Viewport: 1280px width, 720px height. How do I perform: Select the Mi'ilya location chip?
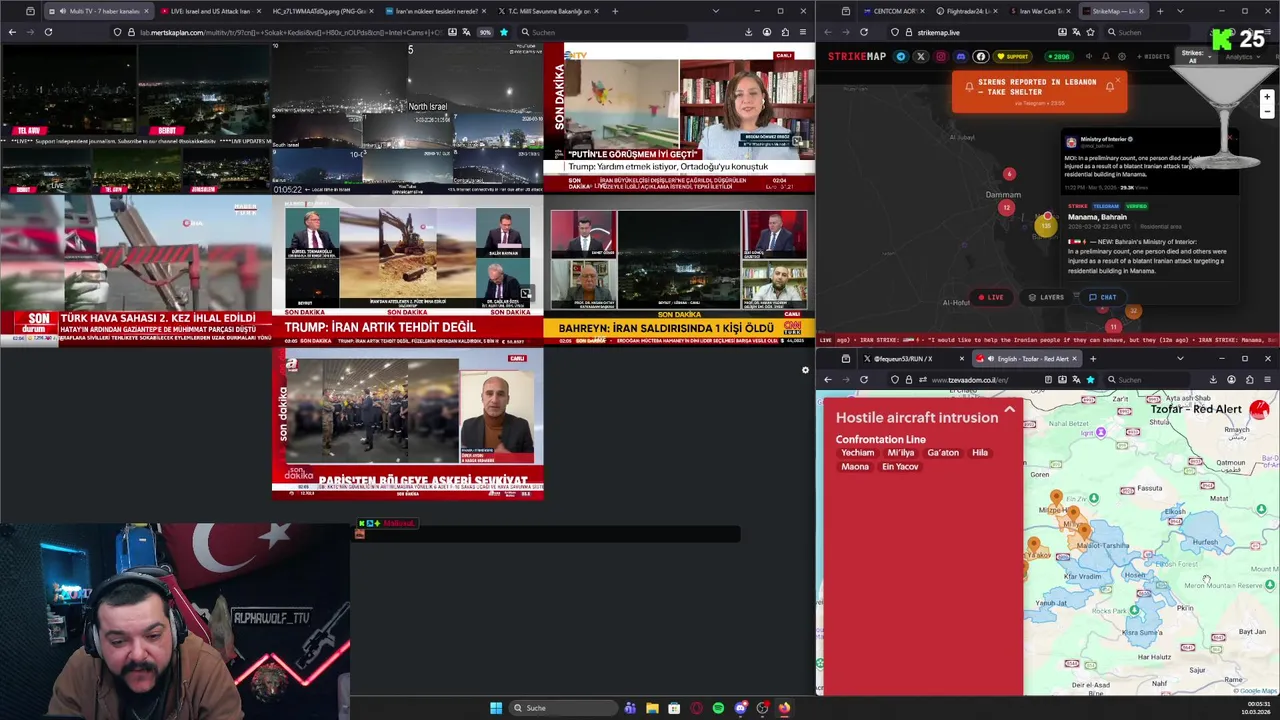(x=900, y=453)
